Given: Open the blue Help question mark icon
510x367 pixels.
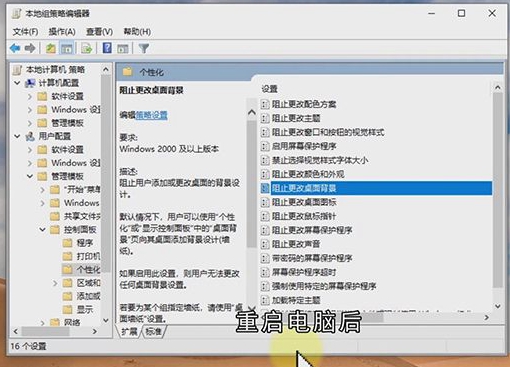Looking at the screenshot, I should (107, 48).
